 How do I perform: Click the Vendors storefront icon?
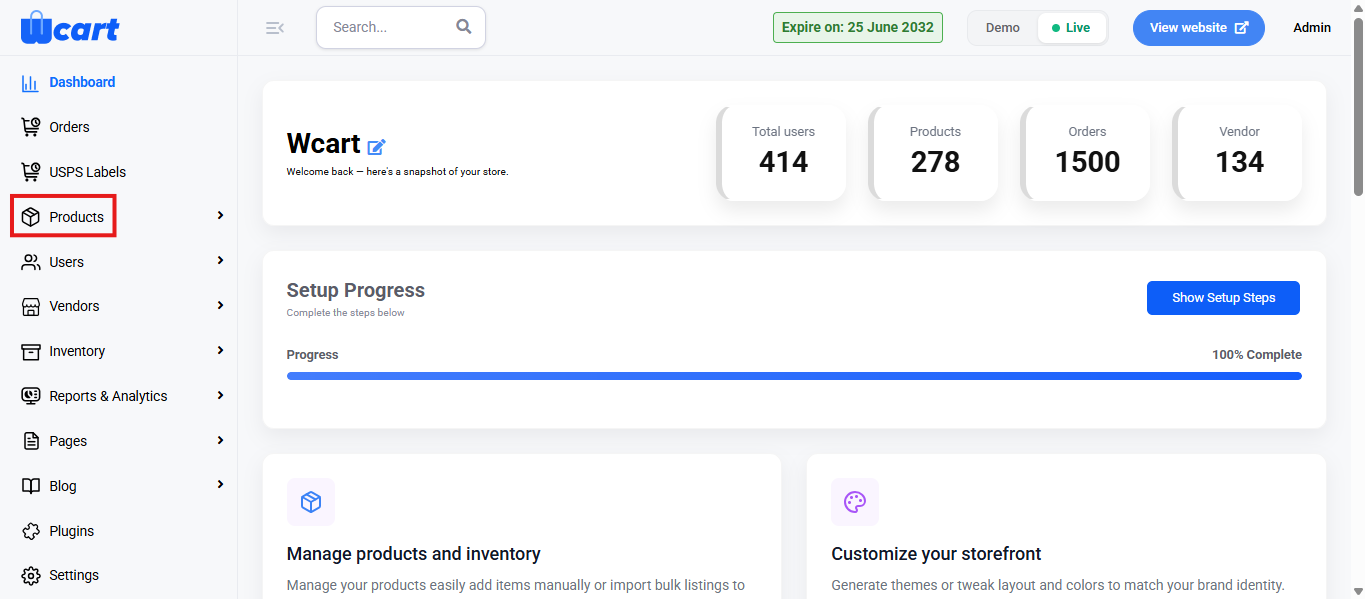[x=31, y=306]
